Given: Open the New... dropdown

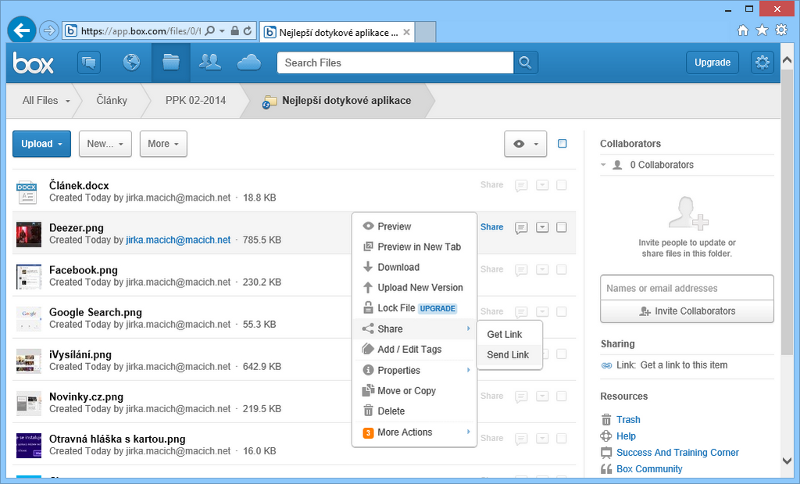Looking at the screenshot, I should tap(105, 144).
